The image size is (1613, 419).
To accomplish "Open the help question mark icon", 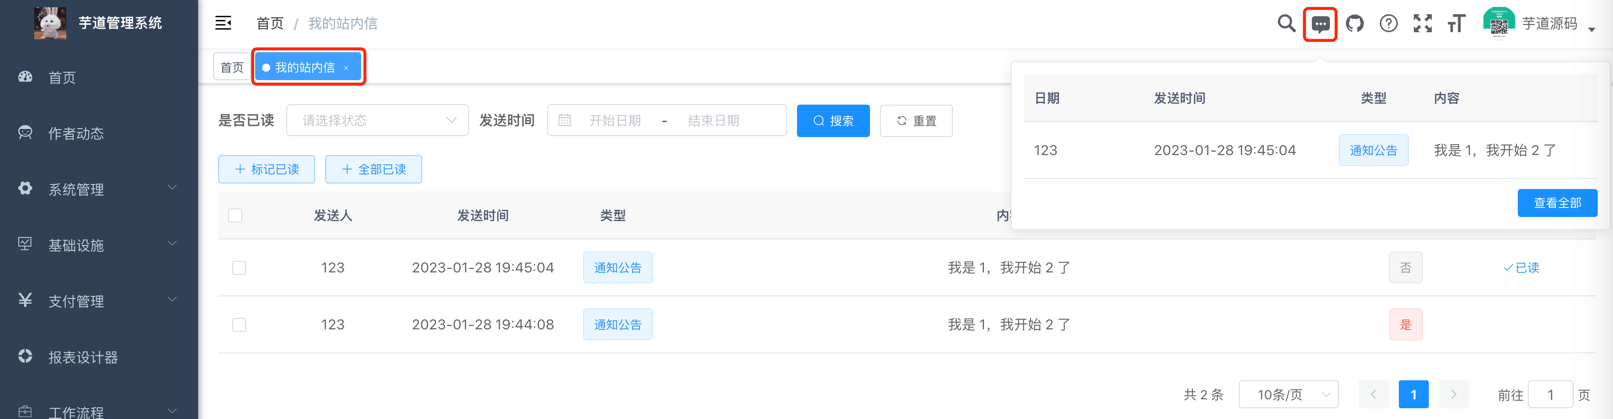I will (1388, 23).
